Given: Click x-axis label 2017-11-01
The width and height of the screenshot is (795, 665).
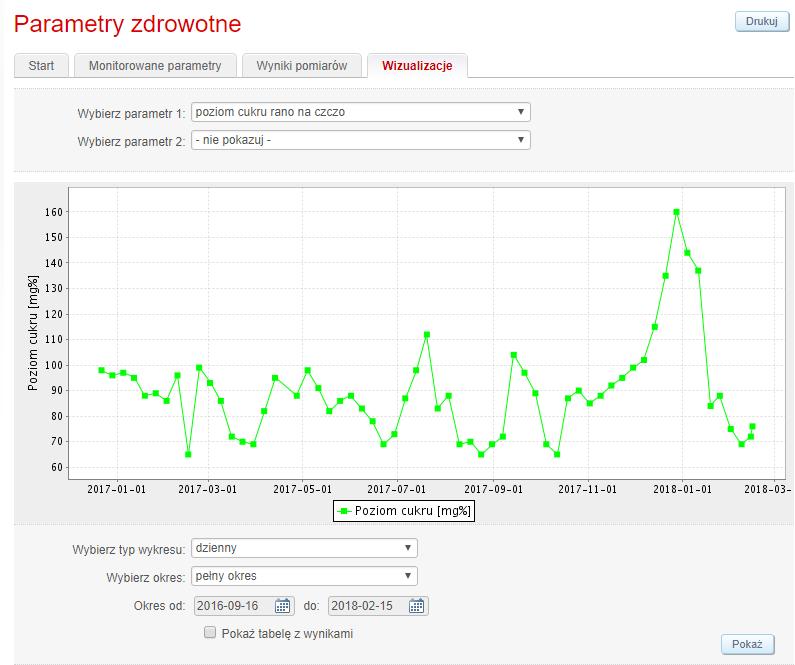Looking at the screenshot, I should pyautogui.click(x=588, y=489).
